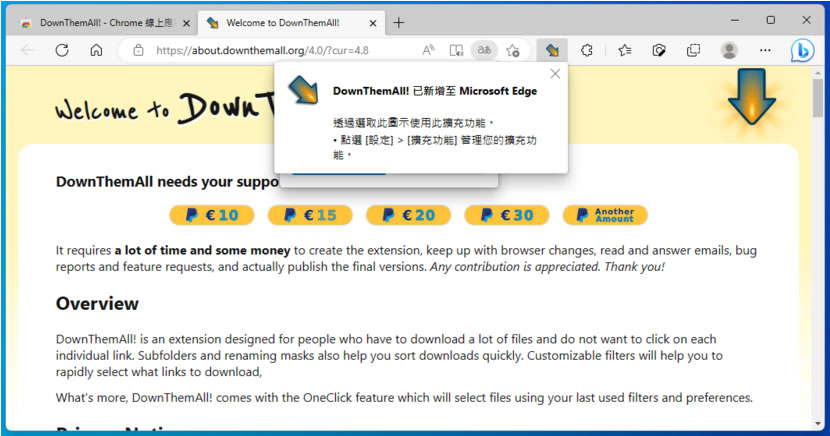Click 'Any contribution is appreciated' text

tap(515, 267)
